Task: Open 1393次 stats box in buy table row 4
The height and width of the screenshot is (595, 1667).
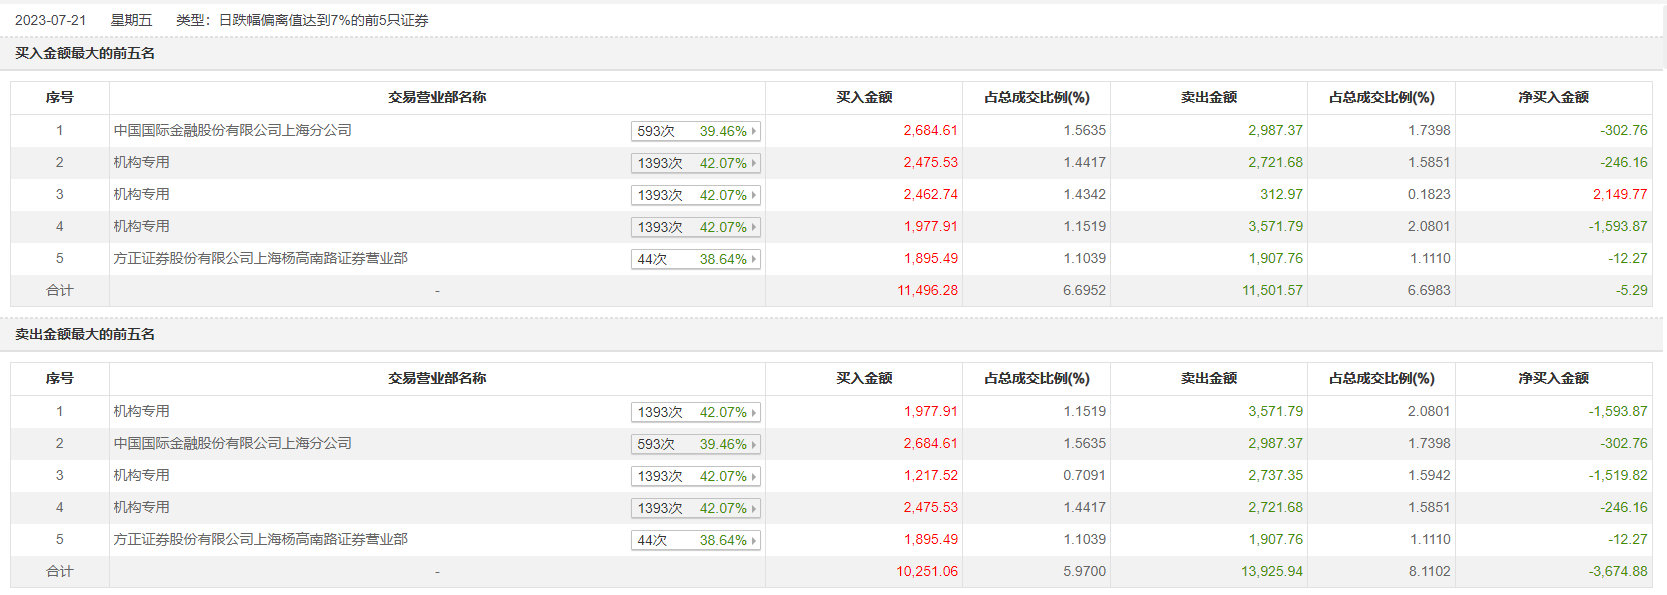Action: [x=695, y=227]
